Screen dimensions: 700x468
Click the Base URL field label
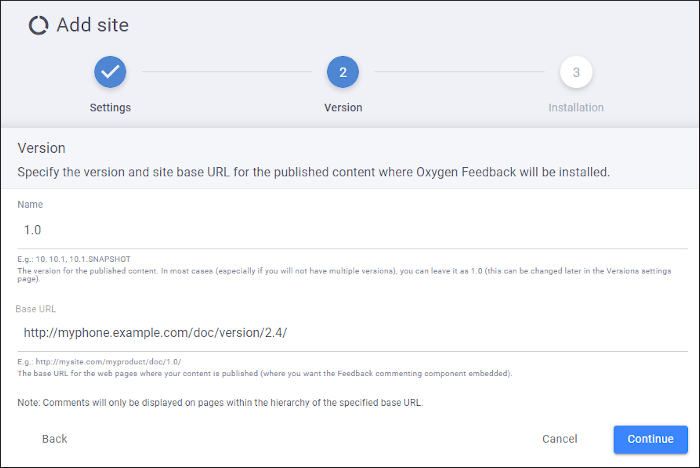click(37, 308)
